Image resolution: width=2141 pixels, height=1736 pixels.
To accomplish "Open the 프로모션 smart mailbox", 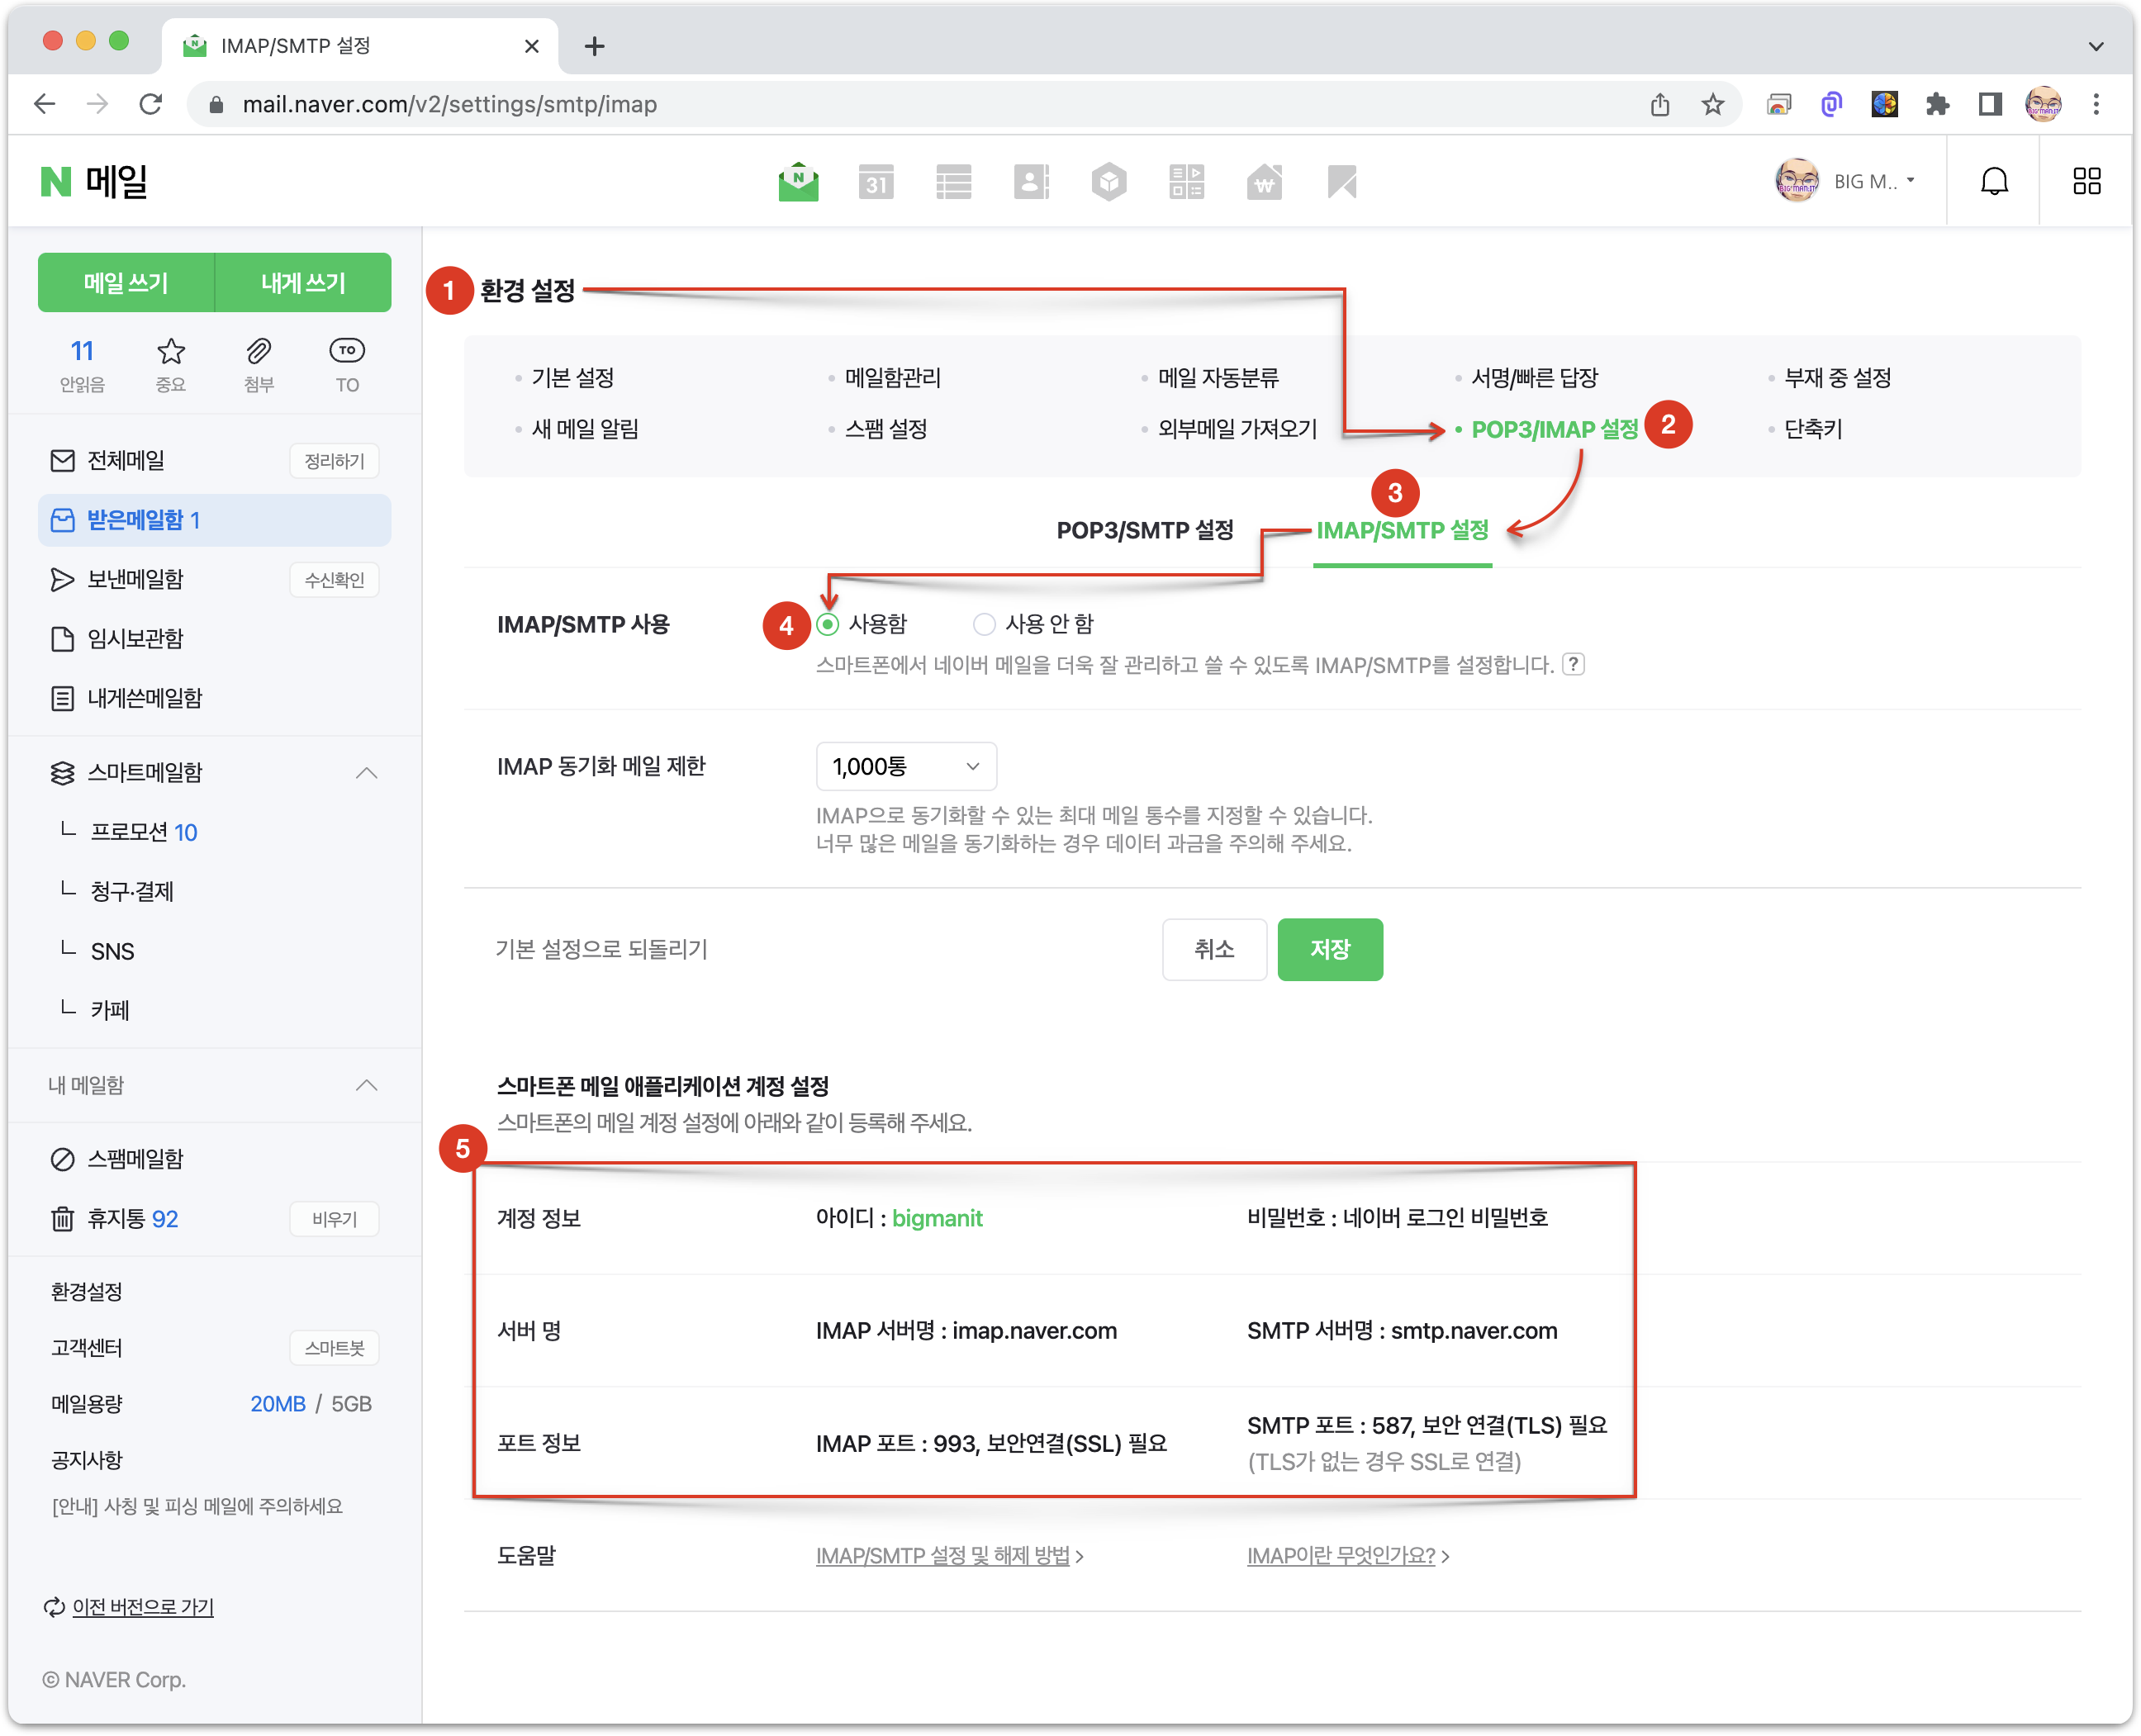I will pyautogui.click(x=144, y=832).
